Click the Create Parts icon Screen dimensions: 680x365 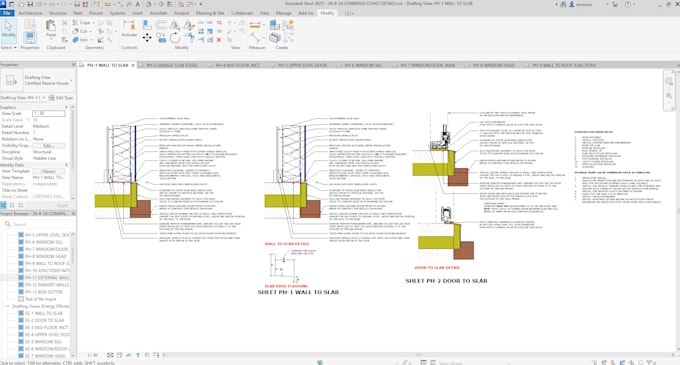[x=275, y=38]
